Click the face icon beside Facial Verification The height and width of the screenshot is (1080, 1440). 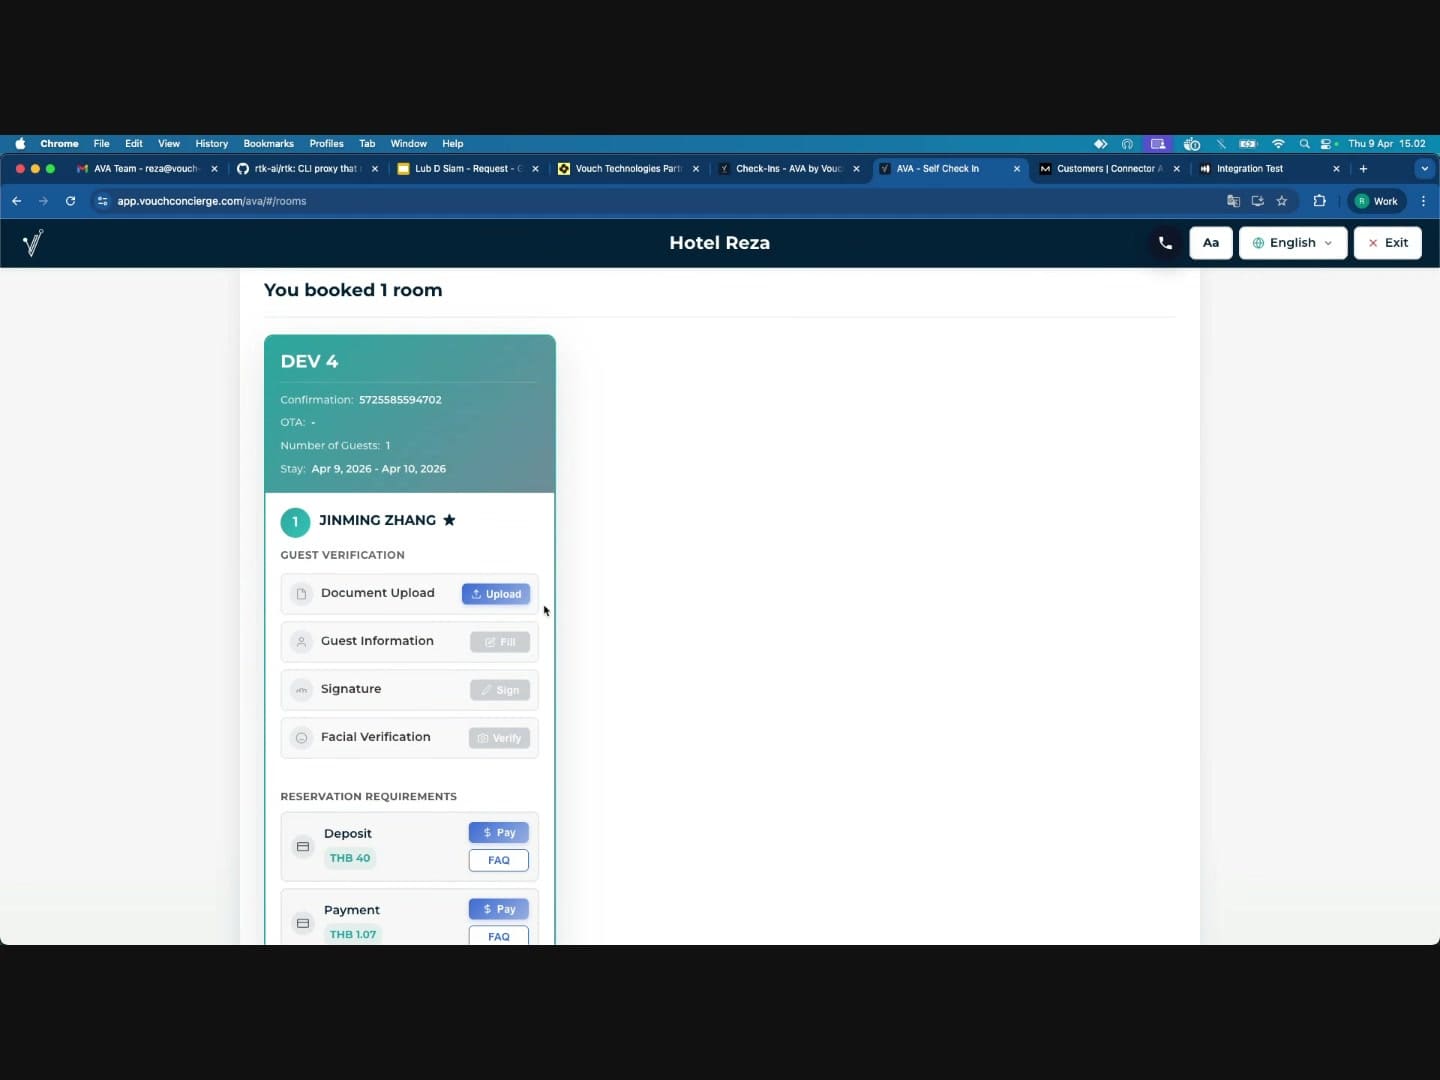point(301,738)
